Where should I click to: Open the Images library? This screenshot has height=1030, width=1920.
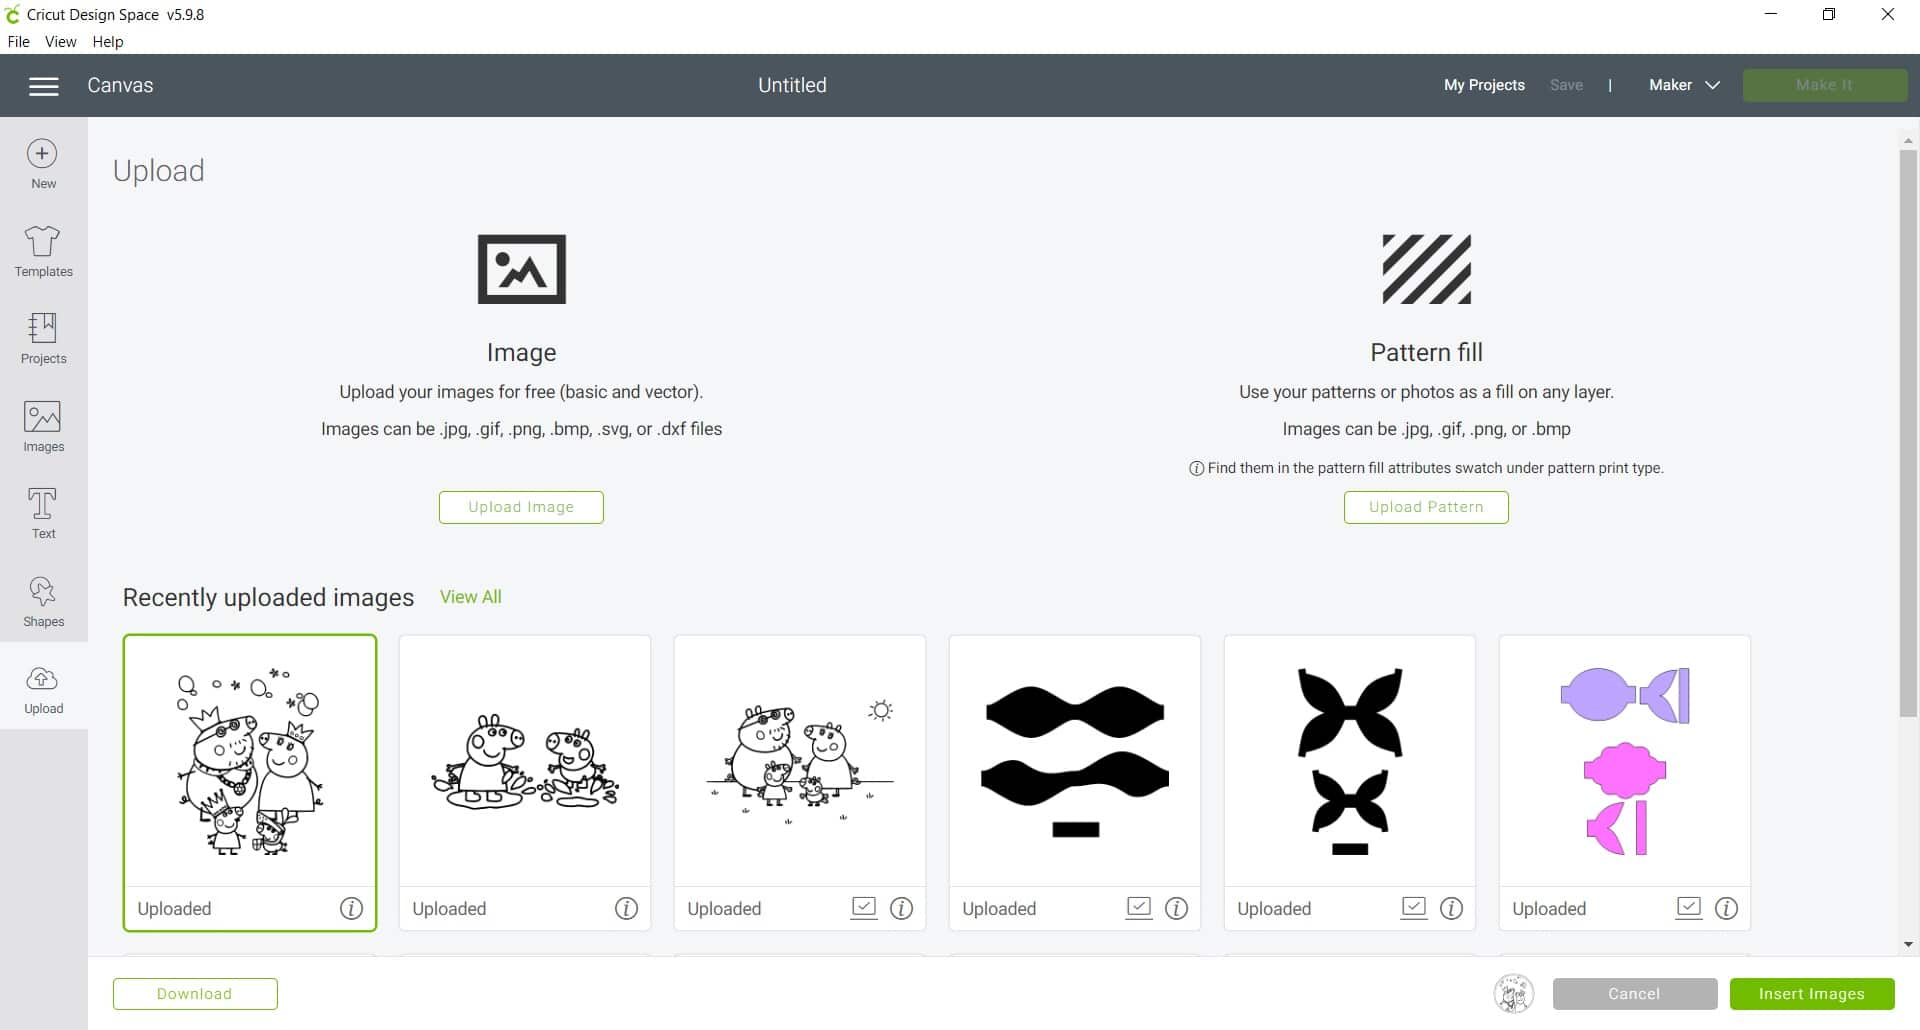(43, 426)
